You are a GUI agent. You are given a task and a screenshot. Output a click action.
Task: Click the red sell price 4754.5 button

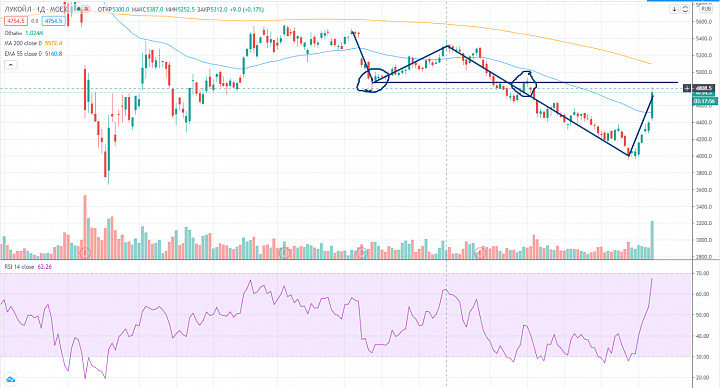point(16,21)
